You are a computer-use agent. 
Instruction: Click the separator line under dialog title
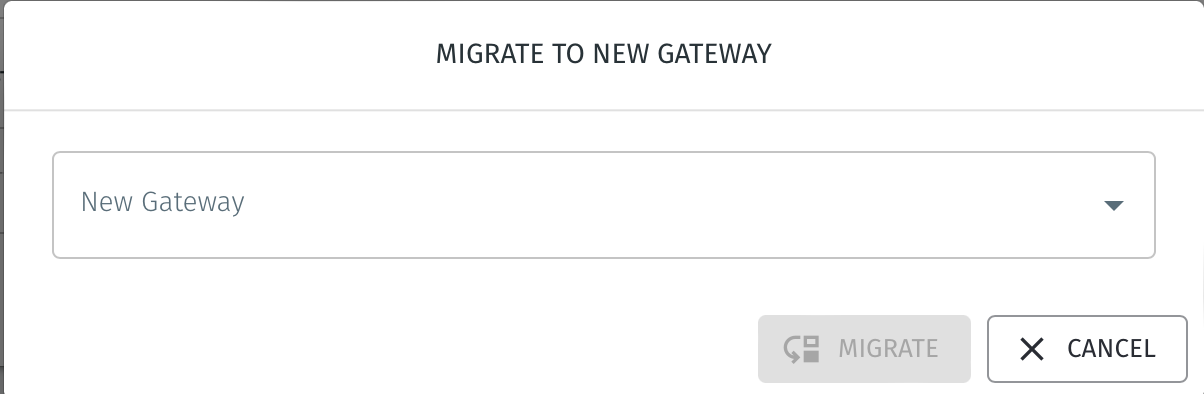click(604, 109)
